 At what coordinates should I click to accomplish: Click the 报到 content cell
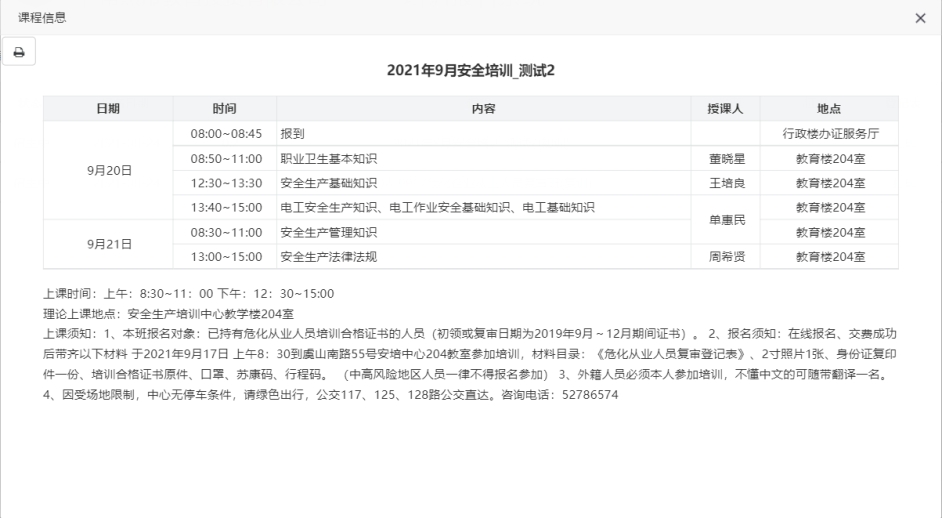[292, 133]
